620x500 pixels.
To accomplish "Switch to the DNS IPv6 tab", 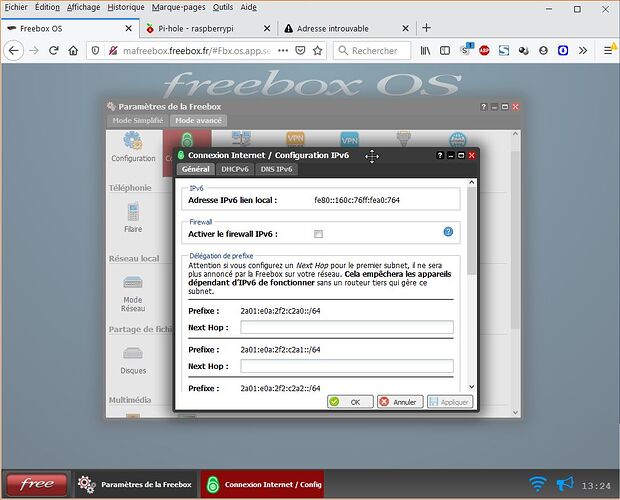I will 276,169.
